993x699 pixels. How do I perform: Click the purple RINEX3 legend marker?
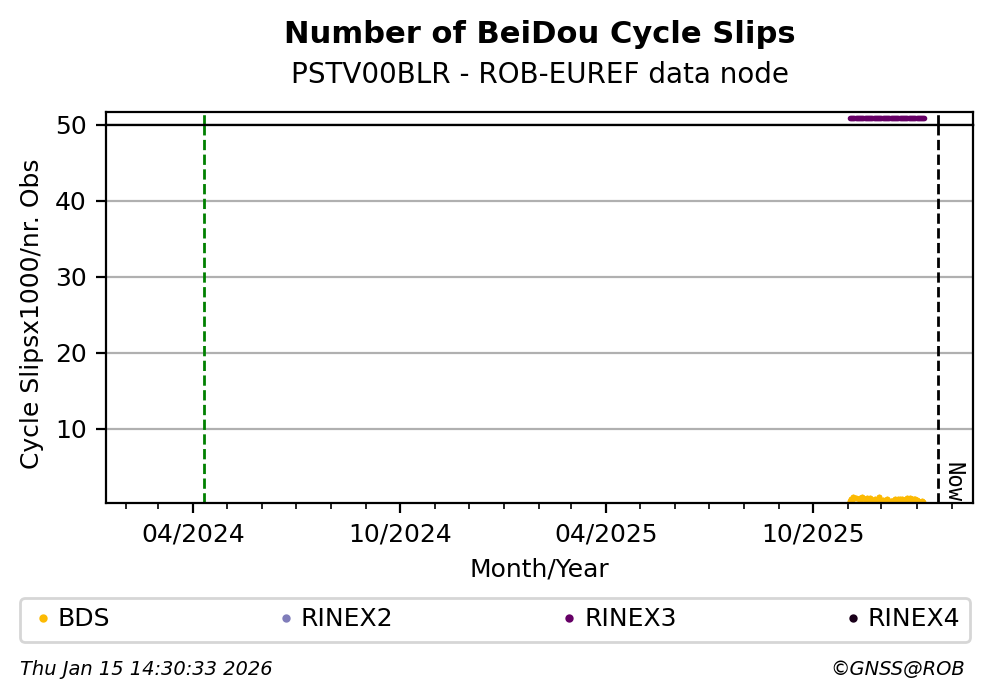(x=569, y=619)
